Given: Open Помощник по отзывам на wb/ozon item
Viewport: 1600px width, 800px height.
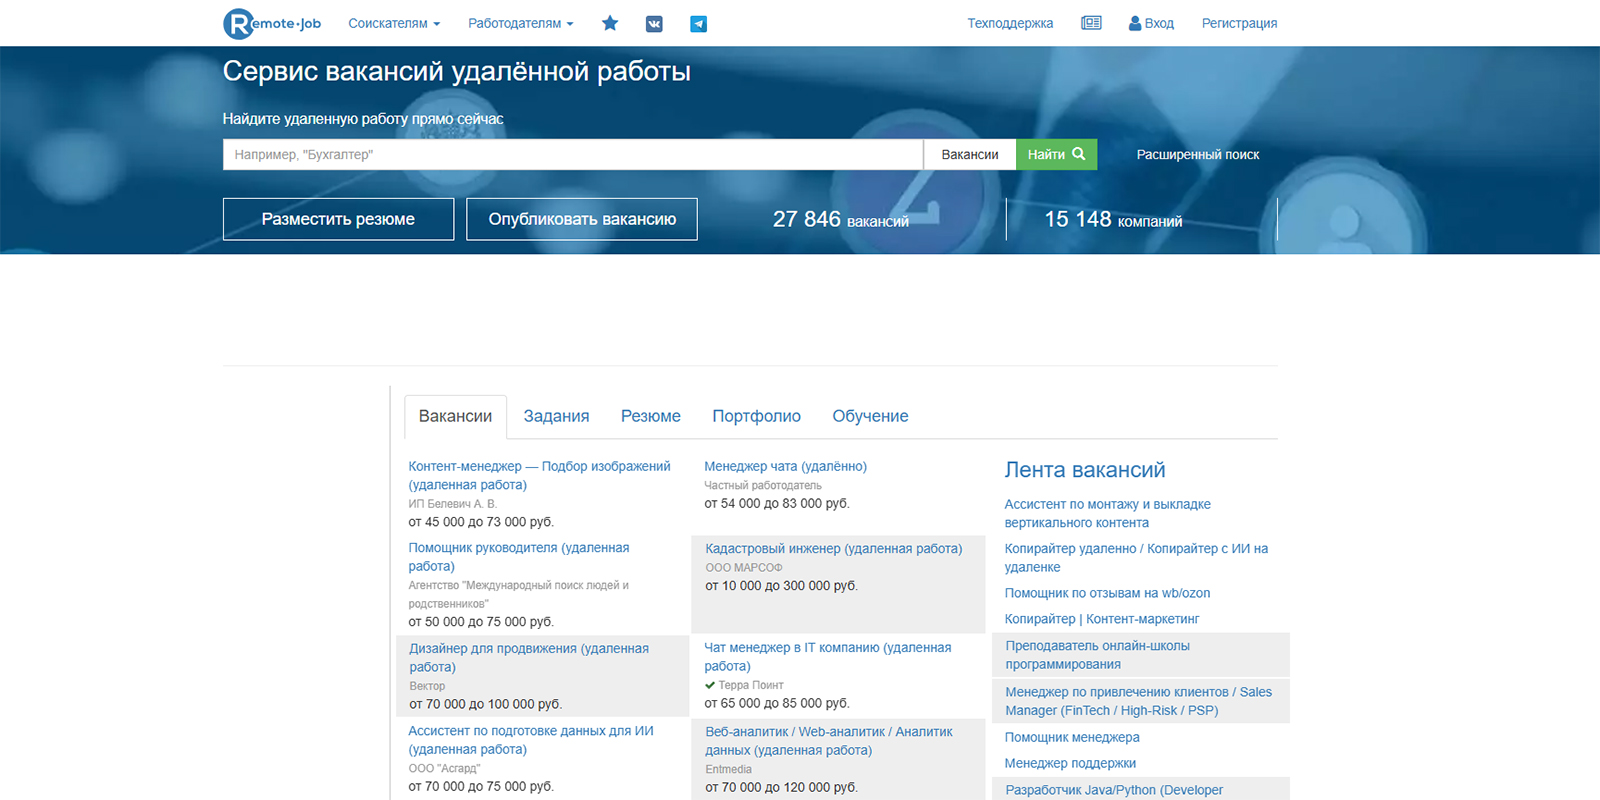Looking at the screenshot, I should 1107,593.
